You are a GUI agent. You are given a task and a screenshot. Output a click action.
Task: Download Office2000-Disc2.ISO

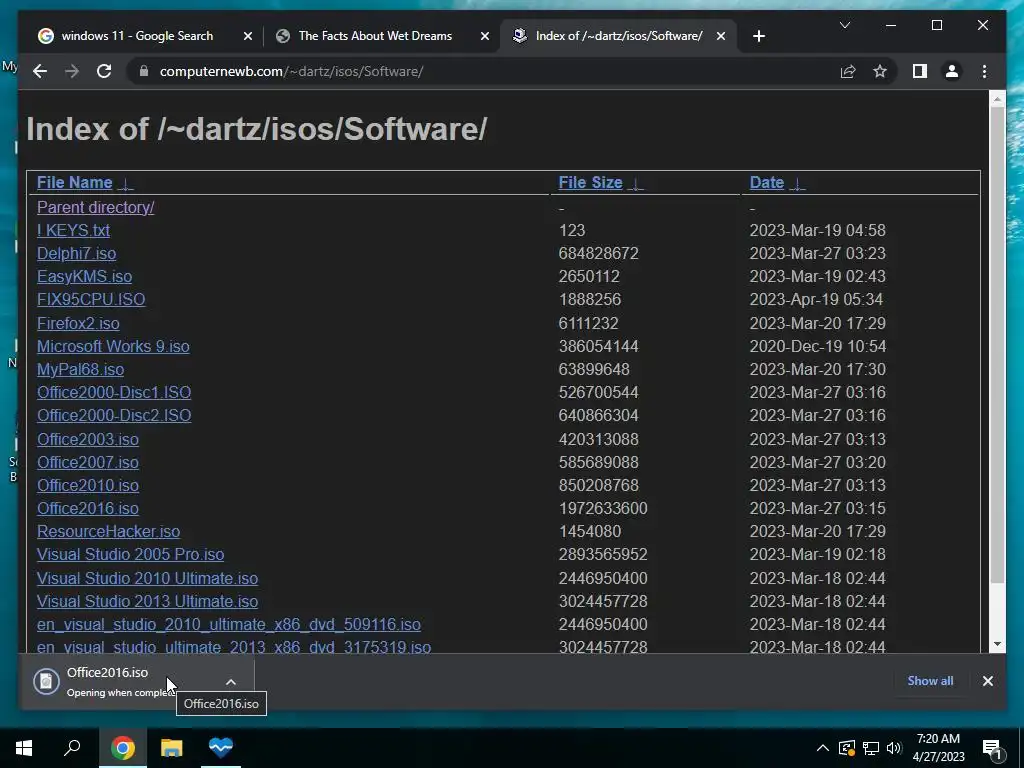pyautogui.click(x=114, y=416)
